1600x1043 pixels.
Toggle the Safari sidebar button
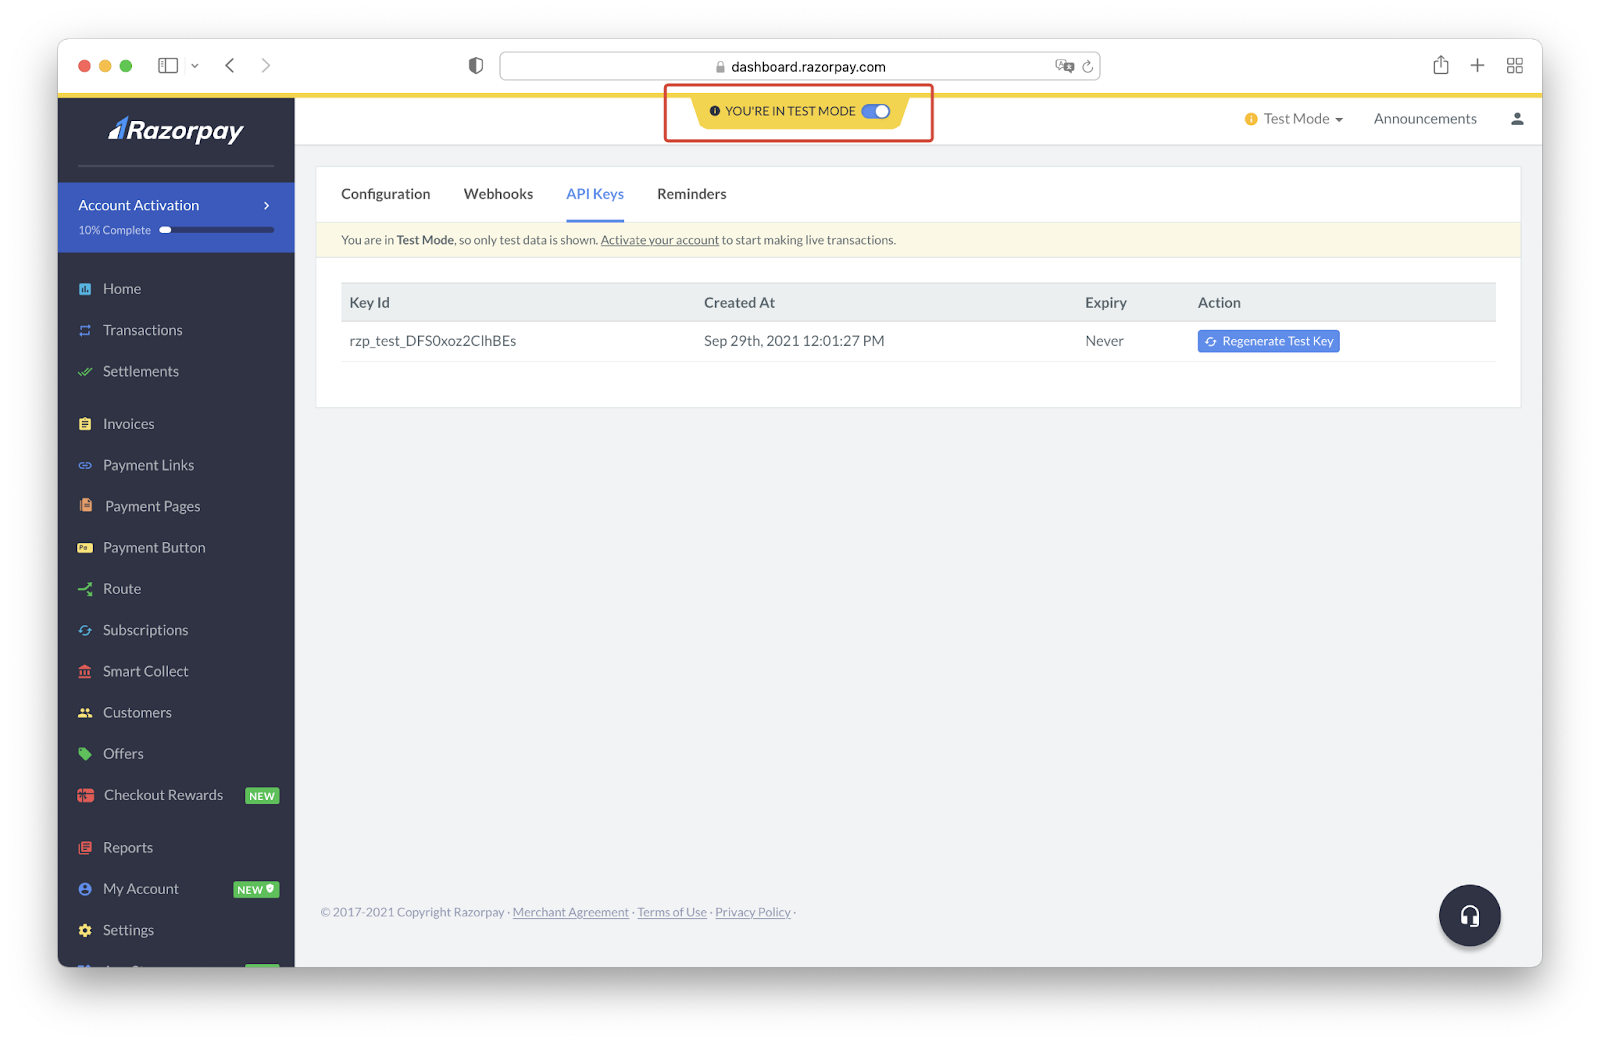pyautogui.click(x=168, y=65)
